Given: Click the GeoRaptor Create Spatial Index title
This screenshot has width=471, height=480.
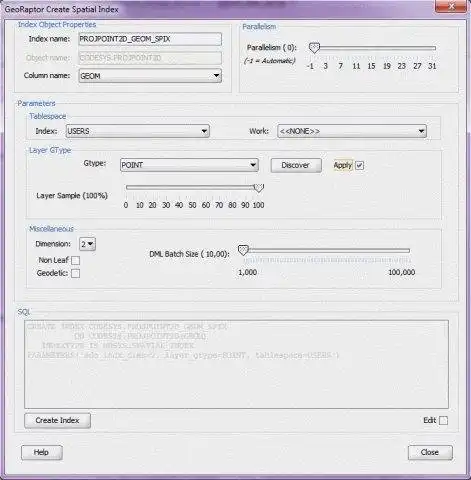Looking at the screenshot, I should coord(62,9).
